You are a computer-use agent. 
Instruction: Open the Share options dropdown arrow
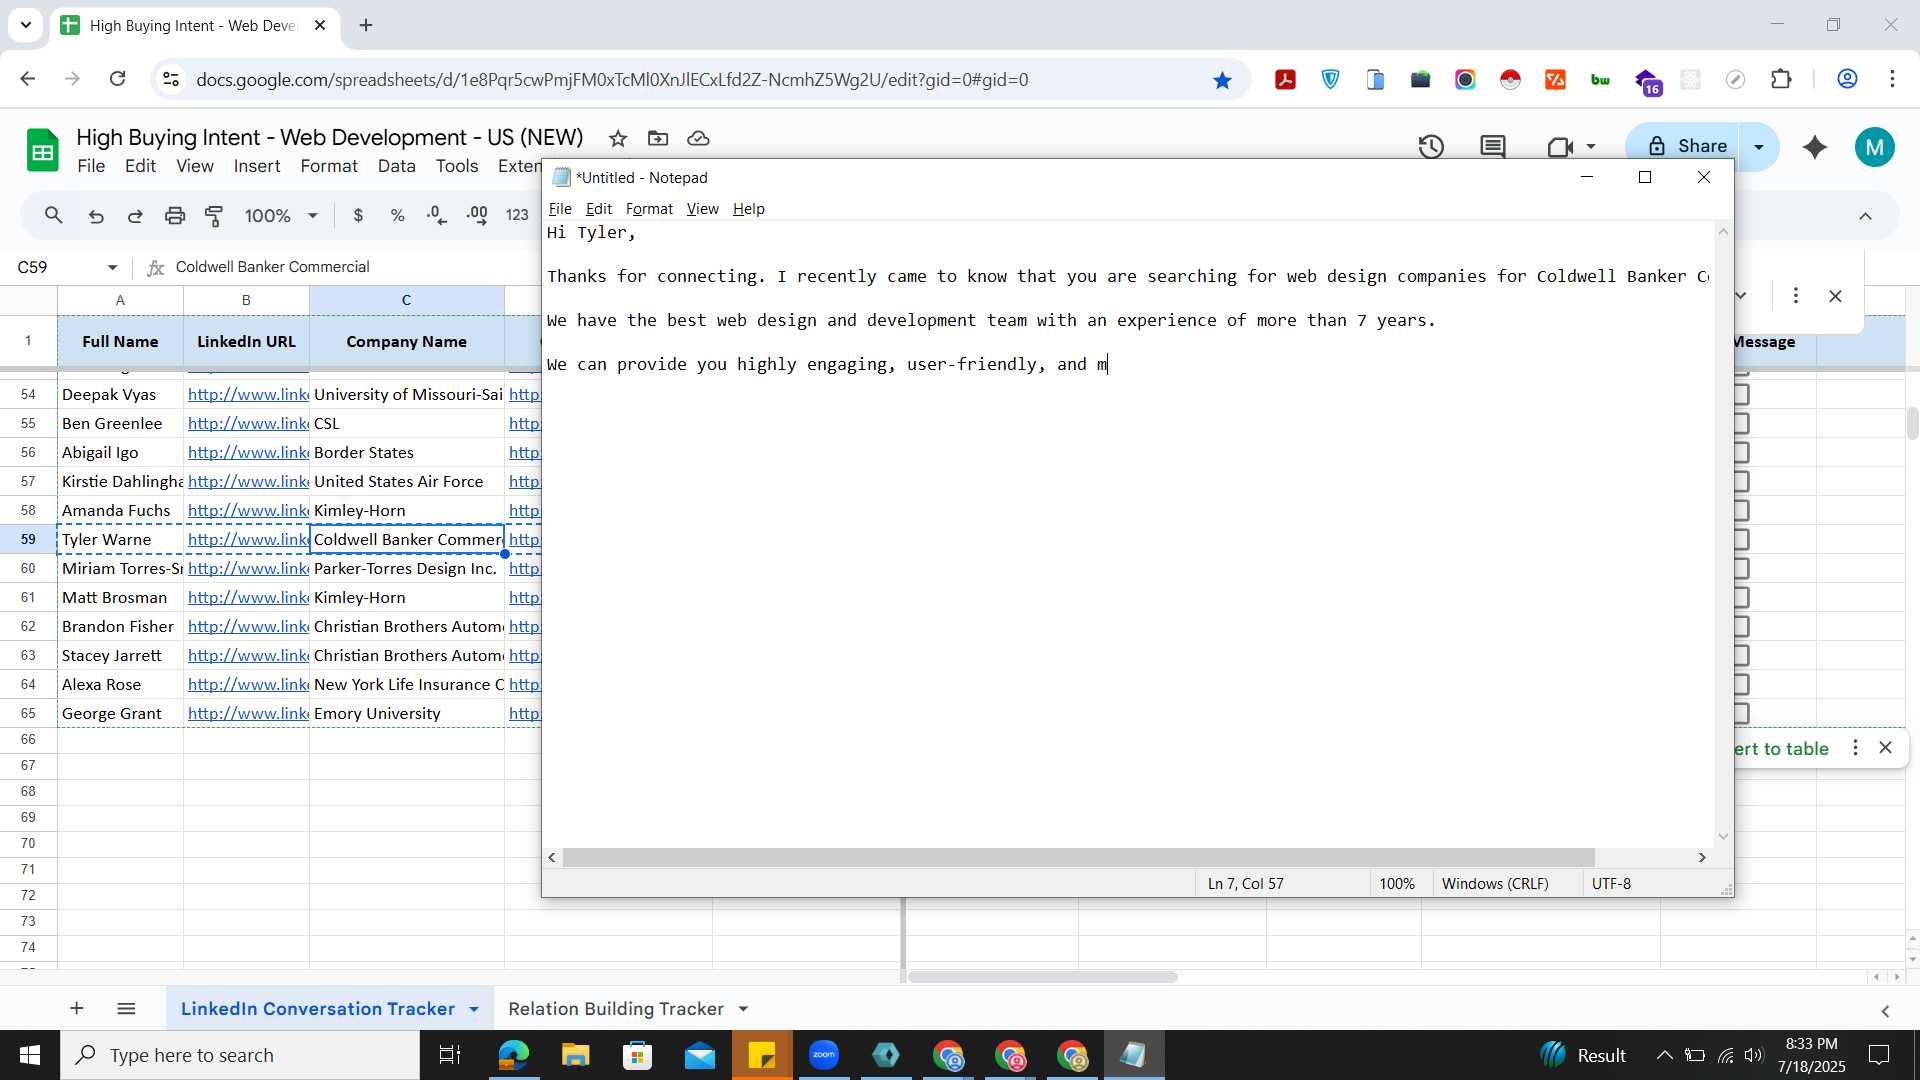click(x=1759, y=147)
